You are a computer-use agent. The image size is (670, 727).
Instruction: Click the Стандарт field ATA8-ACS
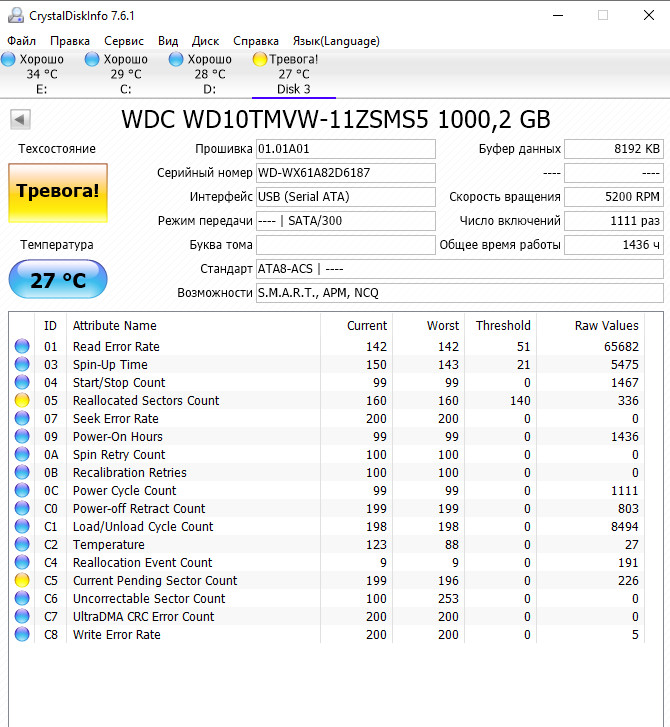459,269
